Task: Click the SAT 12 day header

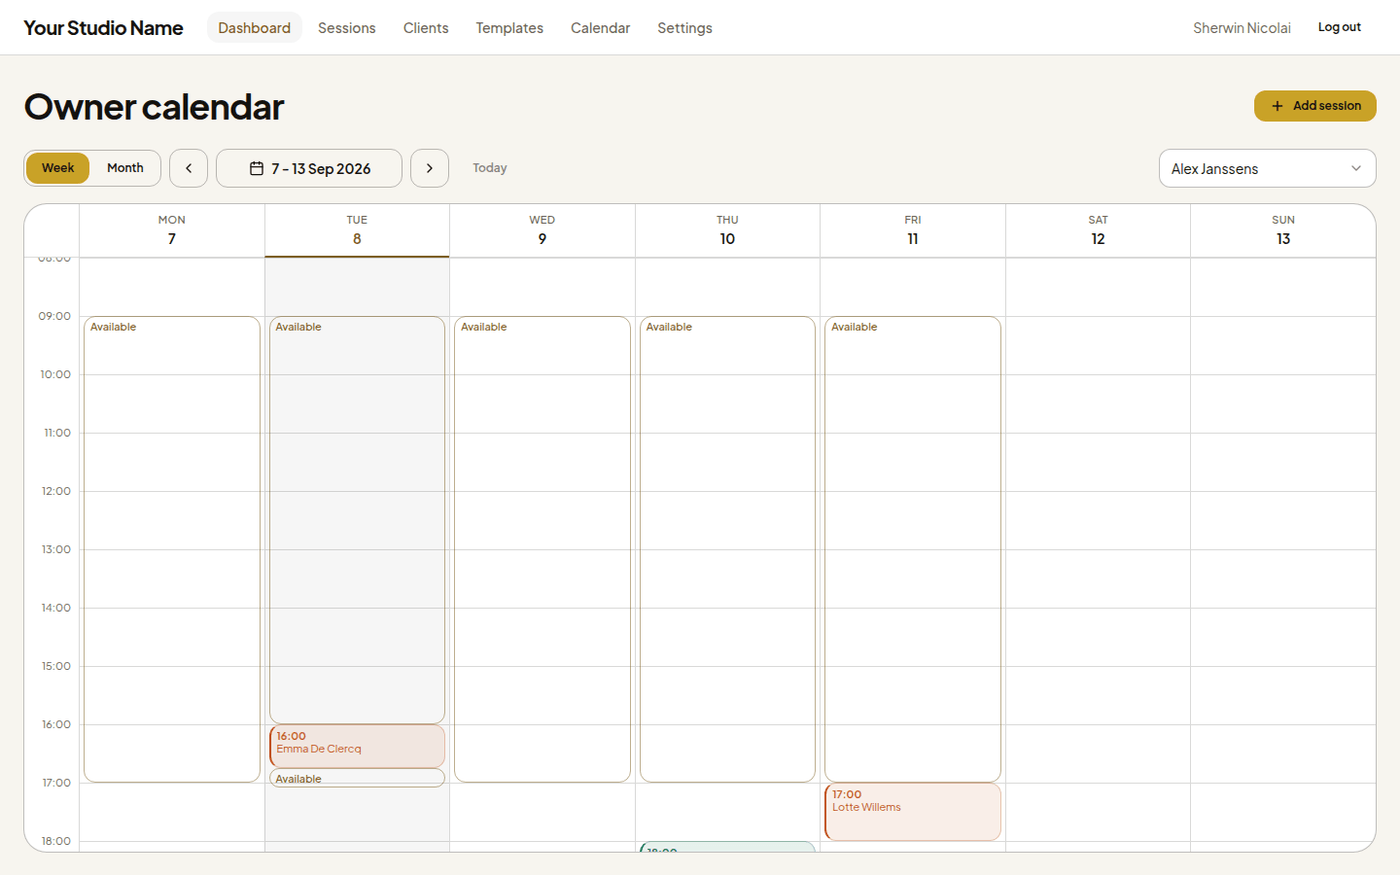Action: (1098, 230)
